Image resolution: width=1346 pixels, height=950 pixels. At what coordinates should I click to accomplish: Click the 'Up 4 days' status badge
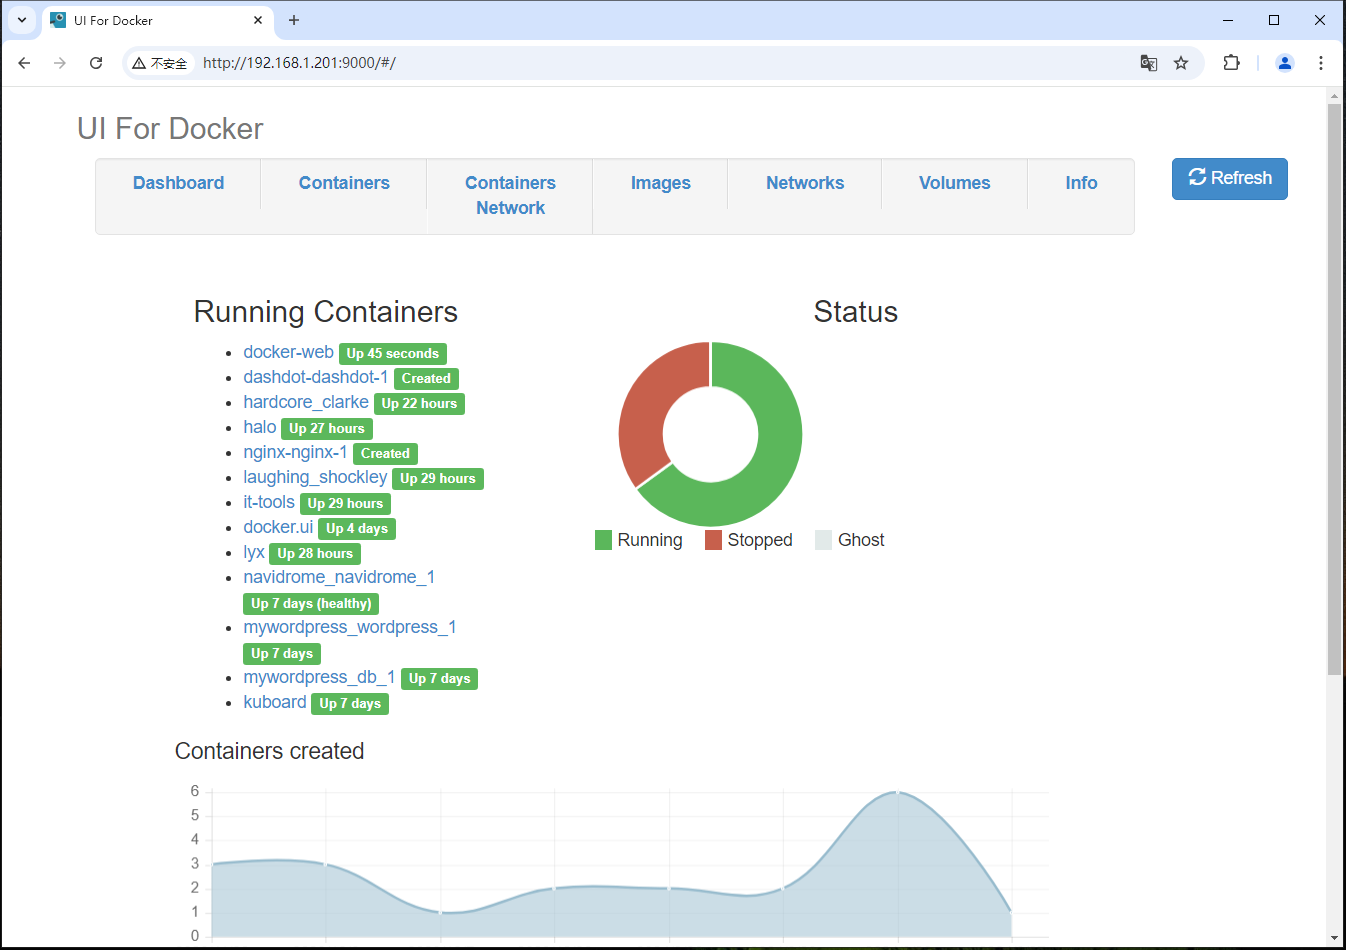(x=357, y=529)
